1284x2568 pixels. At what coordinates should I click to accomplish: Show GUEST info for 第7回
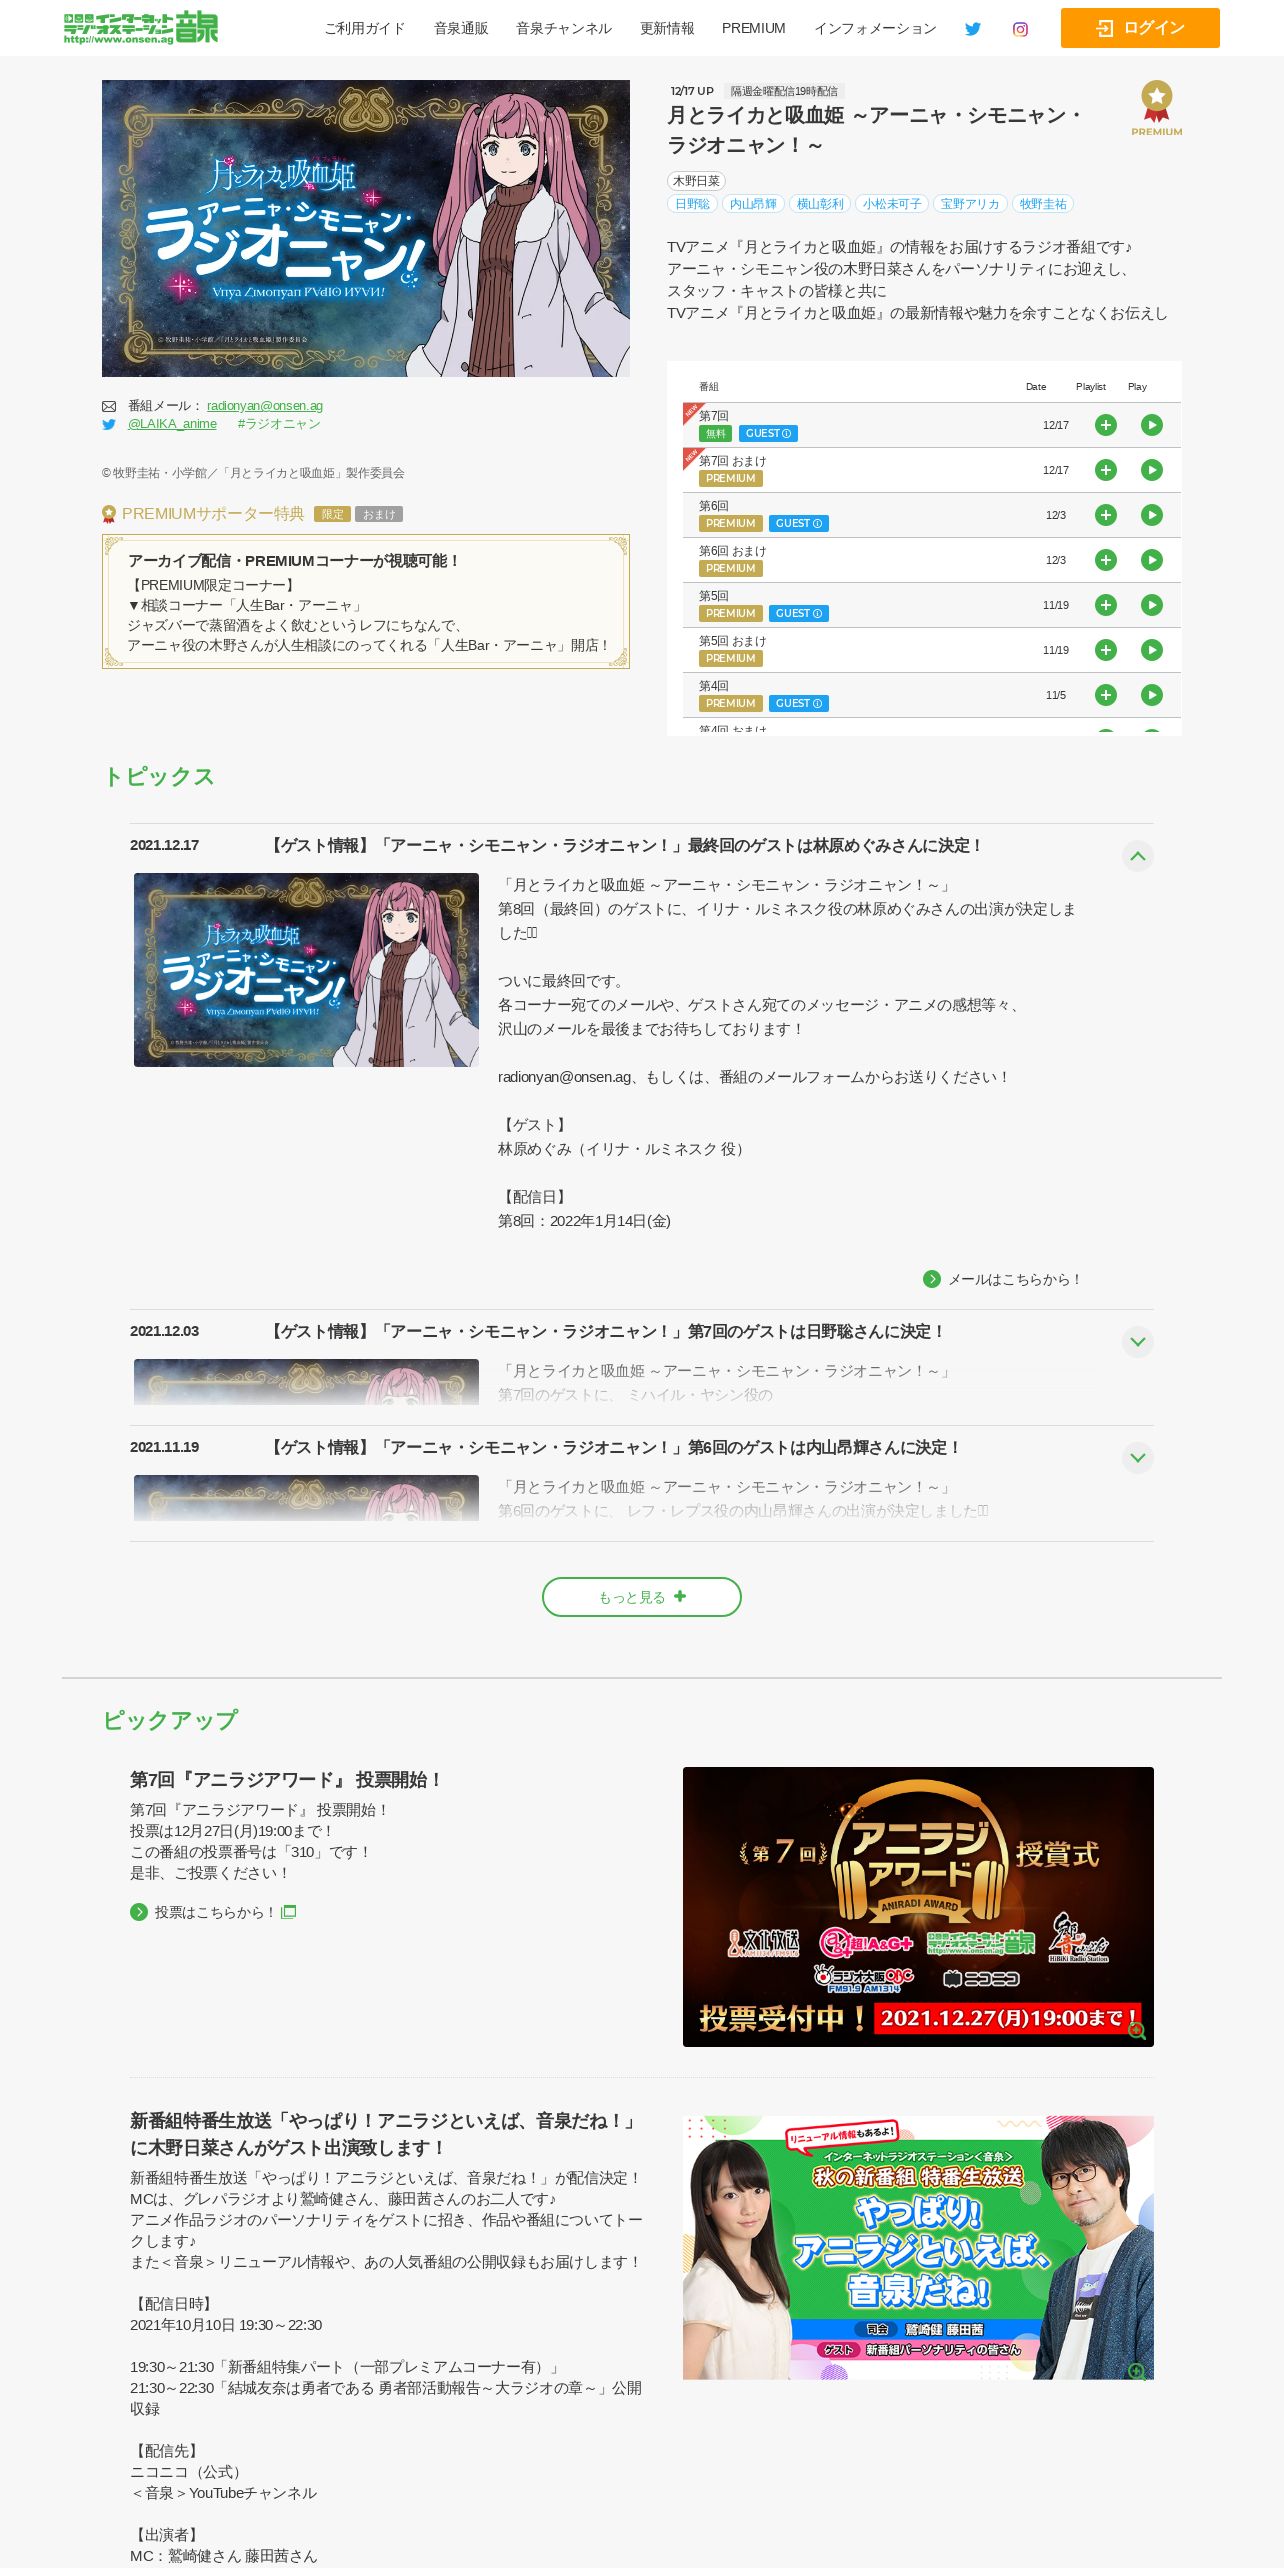point(768,433)
